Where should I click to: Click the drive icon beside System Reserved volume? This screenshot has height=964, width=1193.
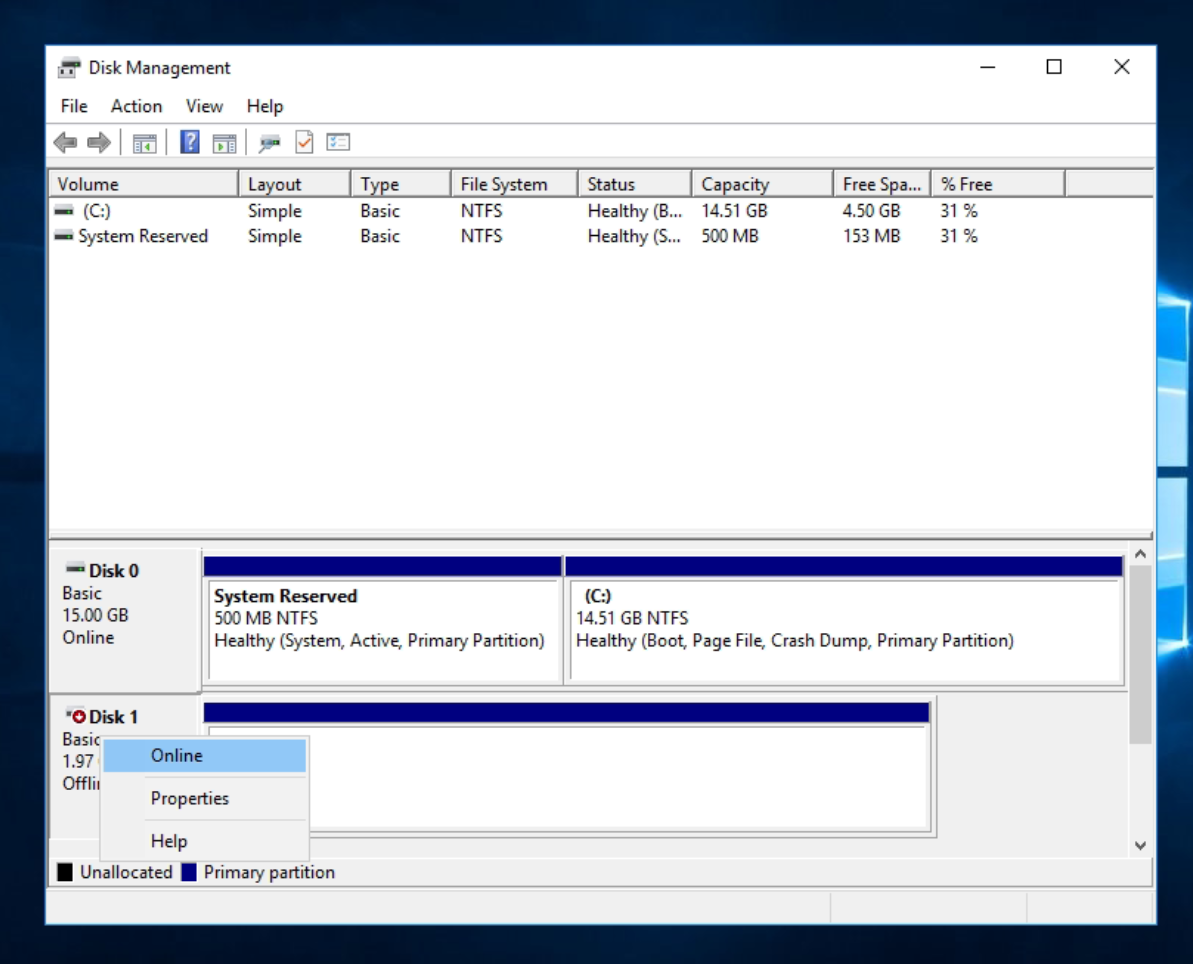point(64,237)
